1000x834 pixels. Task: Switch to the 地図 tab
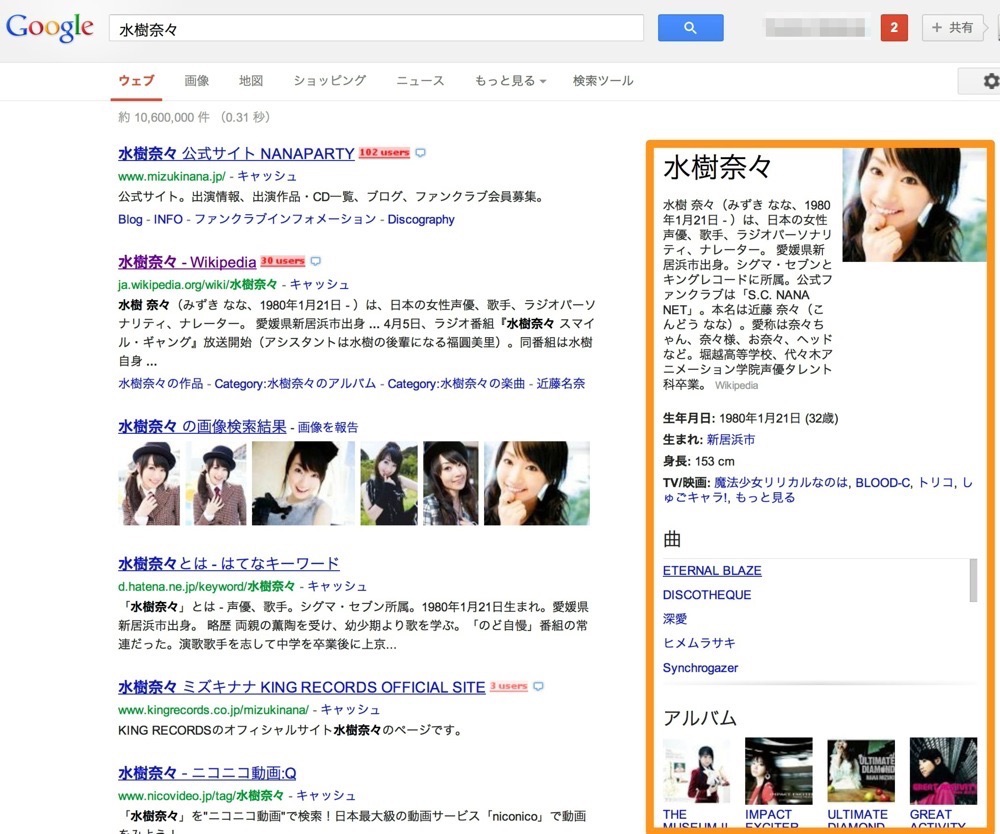click(x=251, y=81)
